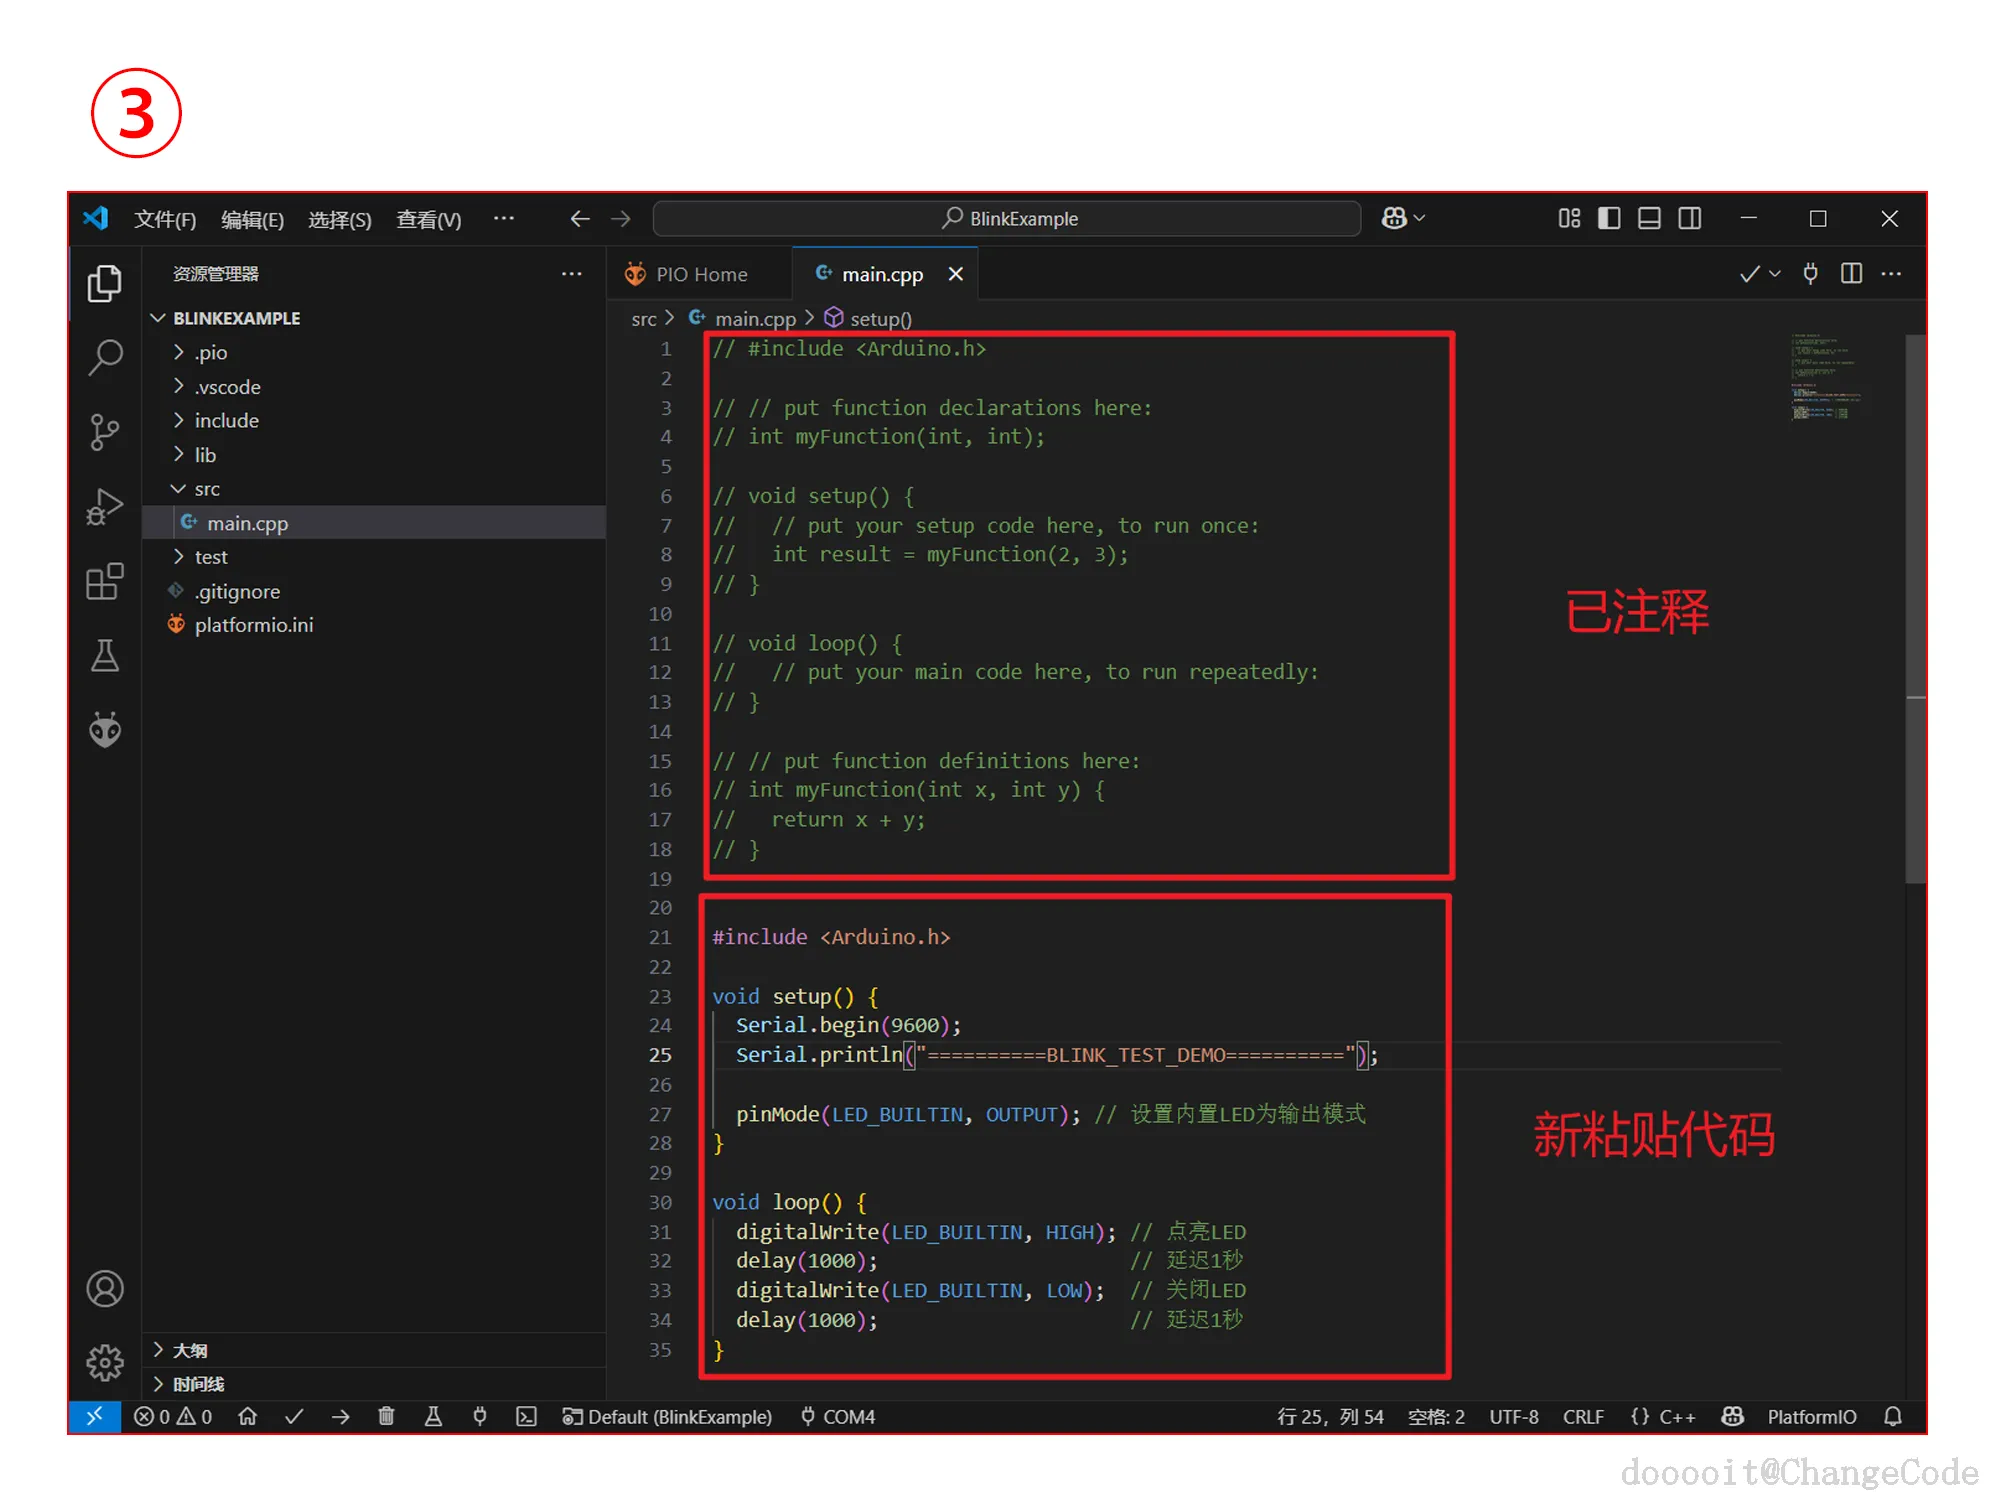Click the COM4 port selector
Viewport: 2000px width, 1500px height.
[x=838, y=1417]
